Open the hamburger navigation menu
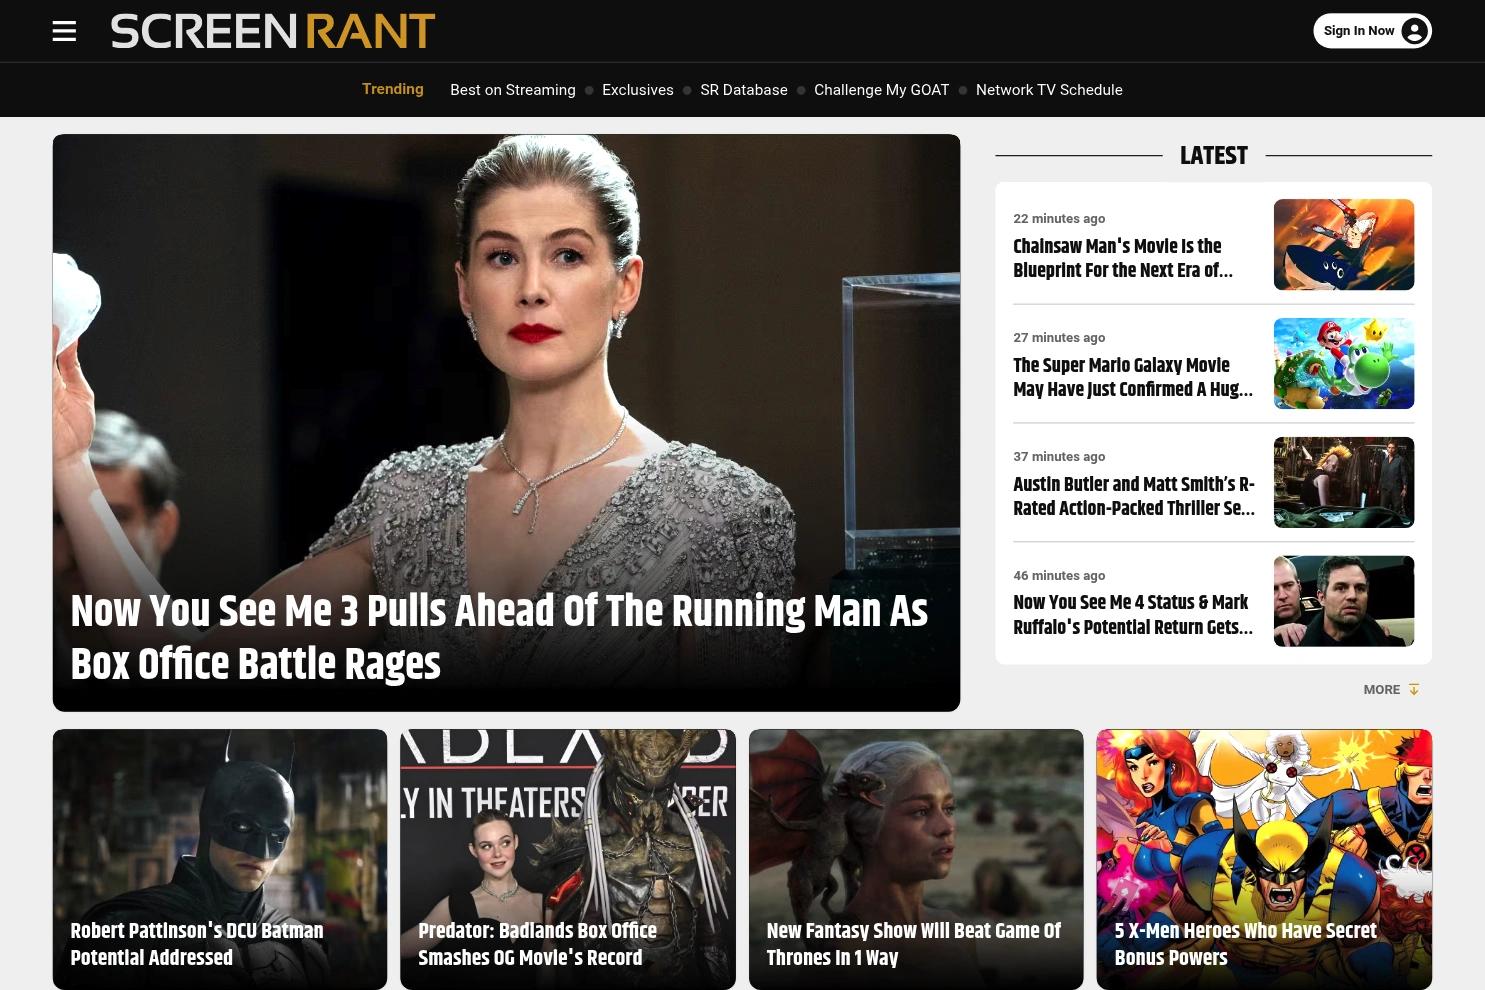Viewport: 1485px width, 990px height. coord(63,30)
